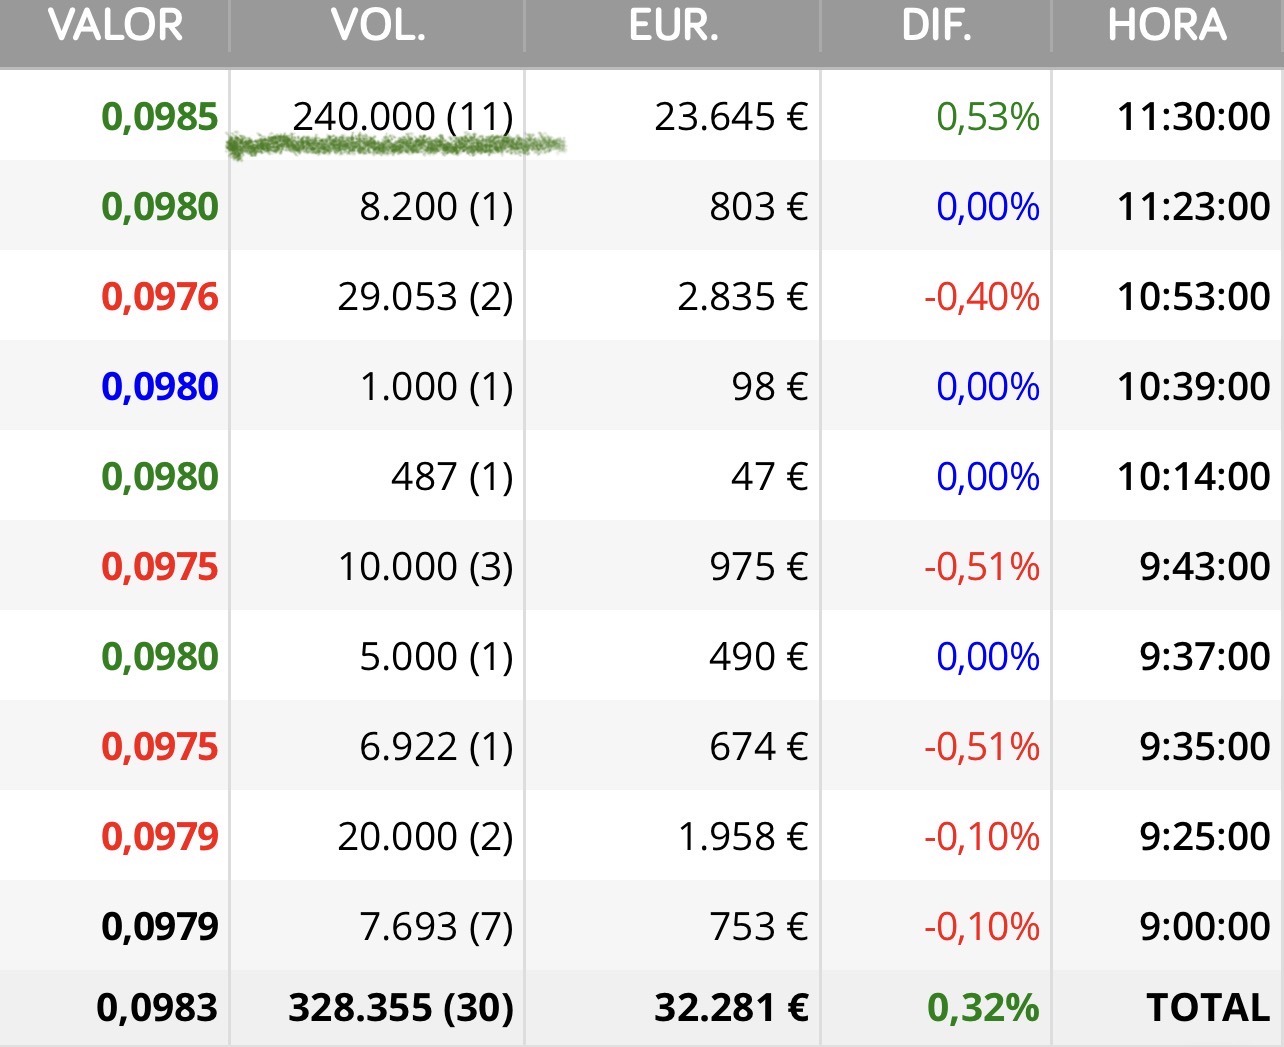1284x1047 pixels.
Task: Select the green 0,53% difference
Action: pyautogui.click(x=988, y=117)
